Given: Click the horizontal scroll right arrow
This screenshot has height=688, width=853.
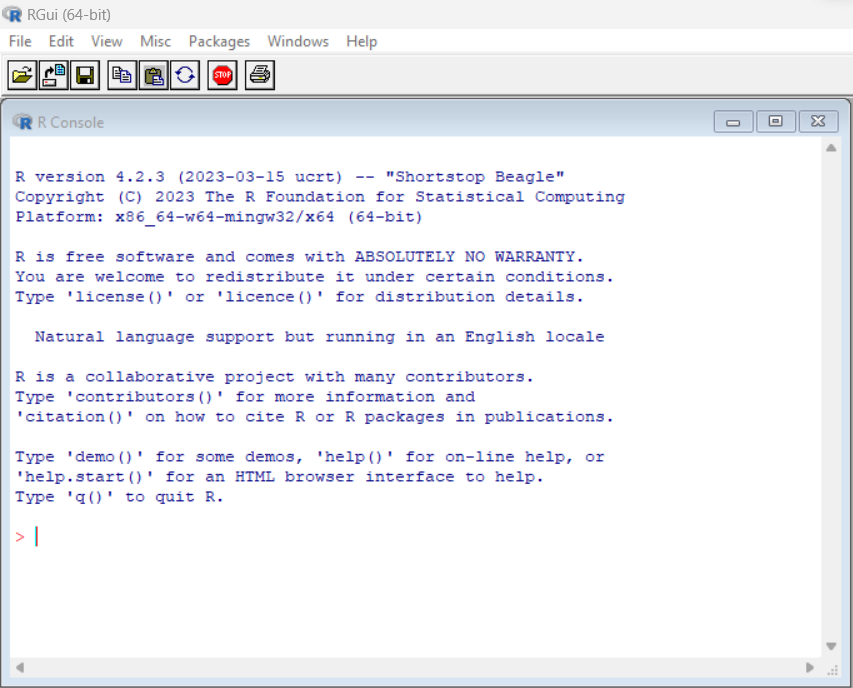Looking at the screenshot, I should point(809,667).
